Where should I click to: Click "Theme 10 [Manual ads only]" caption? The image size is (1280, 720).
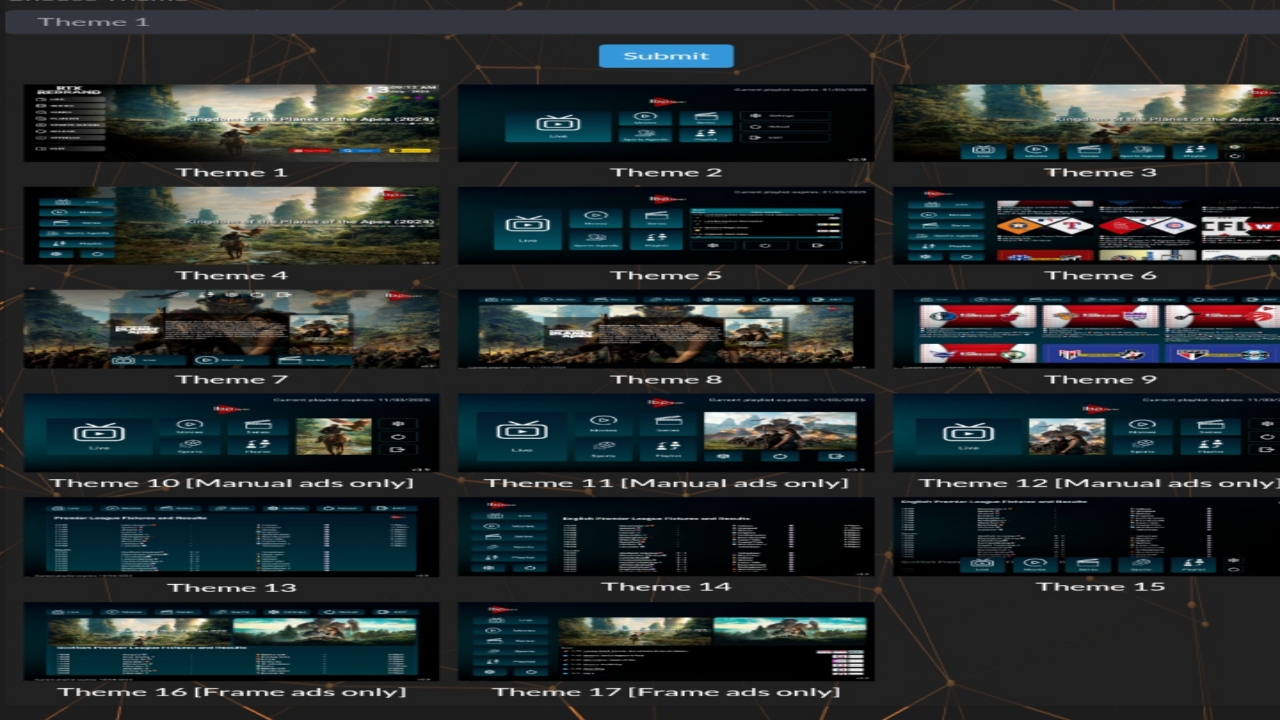tap(231, 483)
